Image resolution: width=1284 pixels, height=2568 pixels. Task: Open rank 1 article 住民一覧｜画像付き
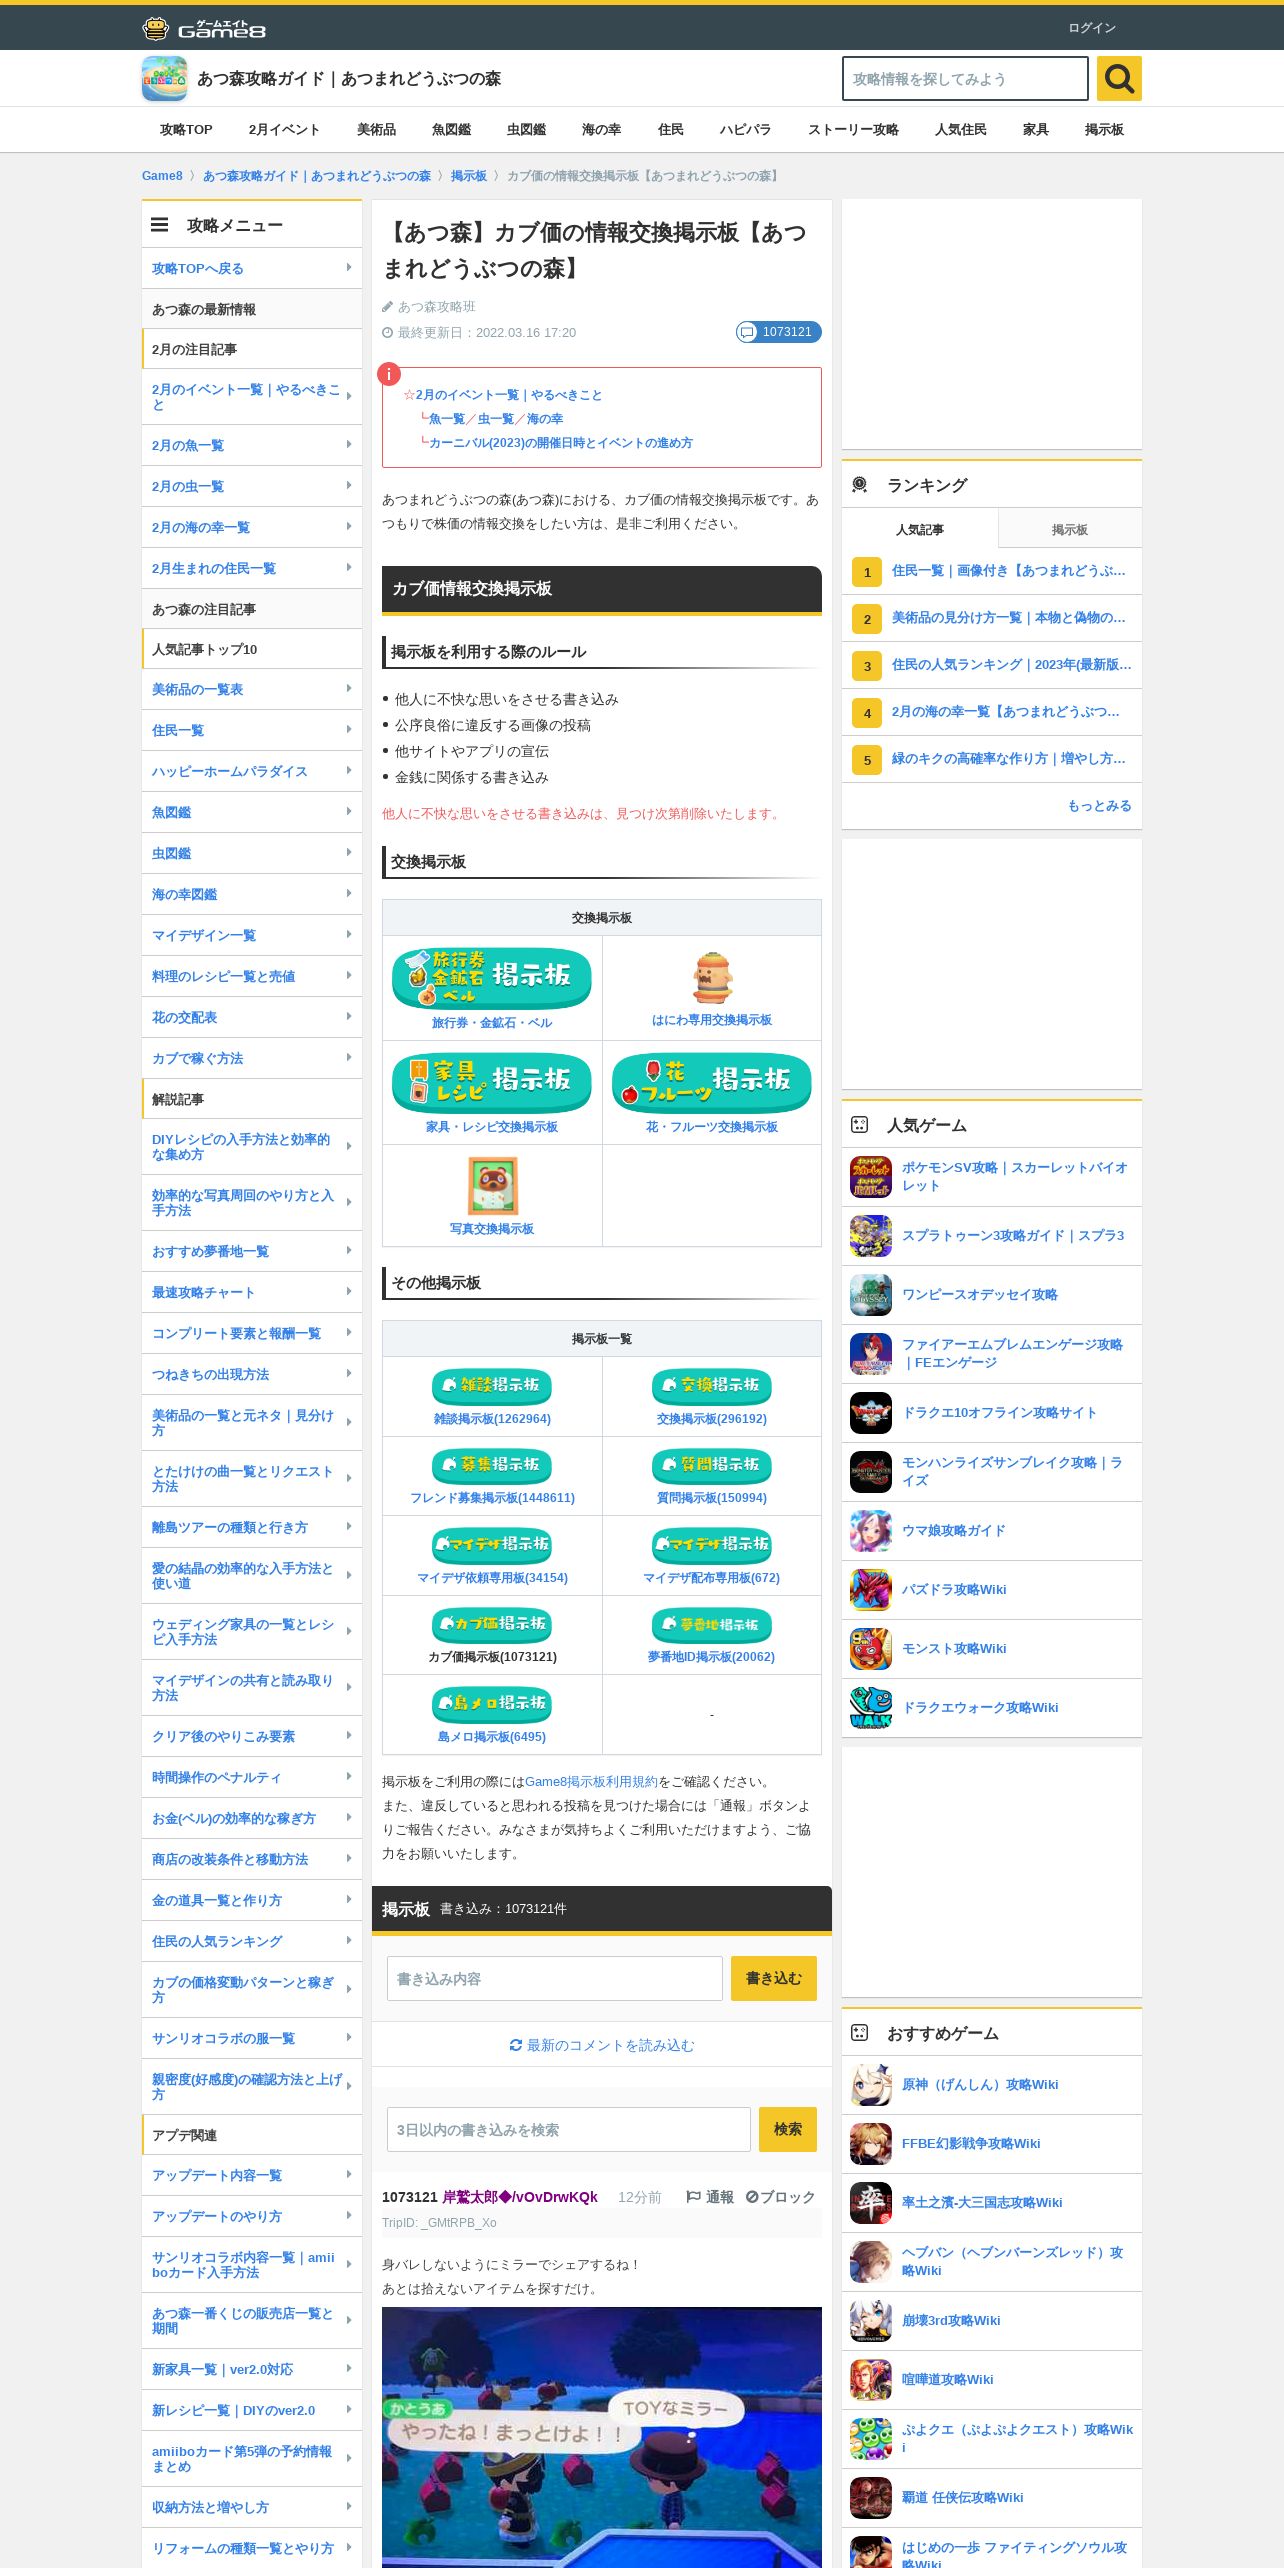pyautogui.click(x=1008, y=571)
